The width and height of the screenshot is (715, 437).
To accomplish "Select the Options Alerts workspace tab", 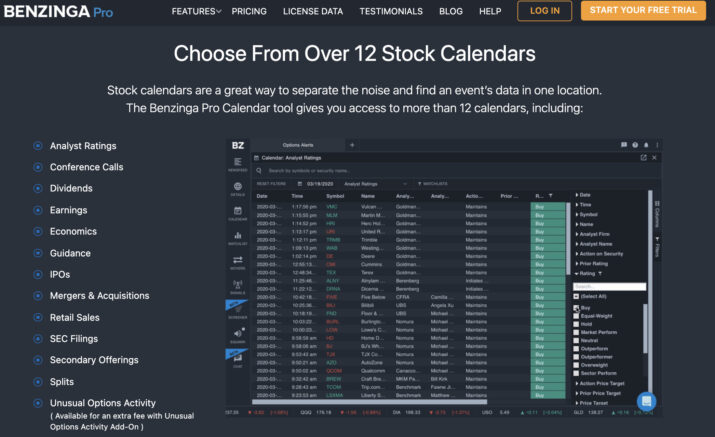I will 298,145.
